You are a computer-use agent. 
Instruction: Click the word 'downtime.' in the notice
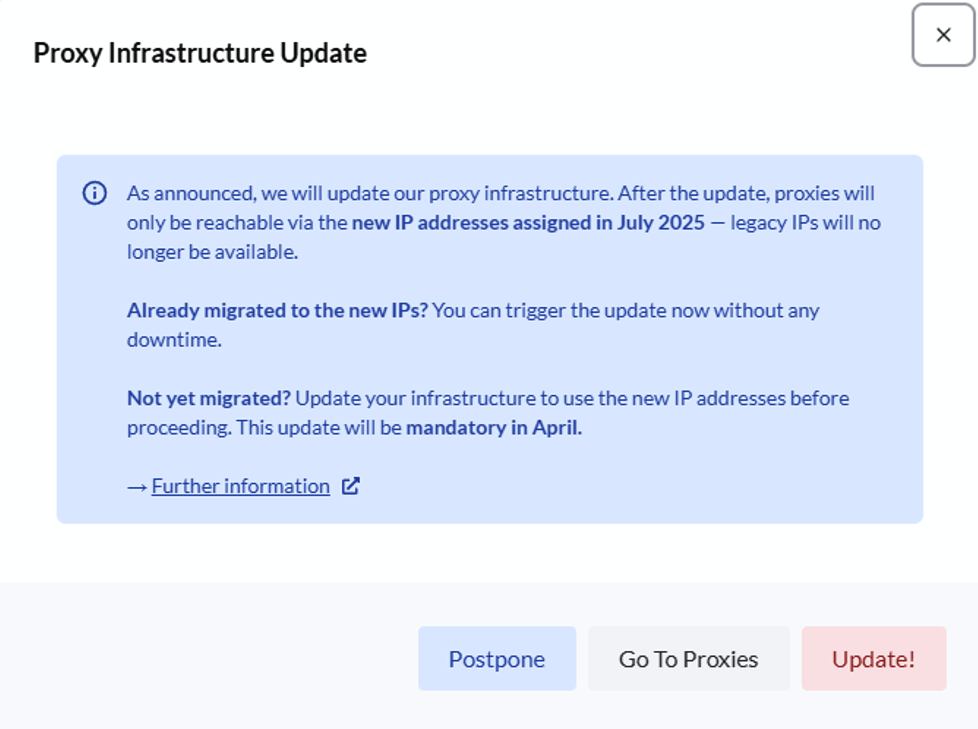173,340
